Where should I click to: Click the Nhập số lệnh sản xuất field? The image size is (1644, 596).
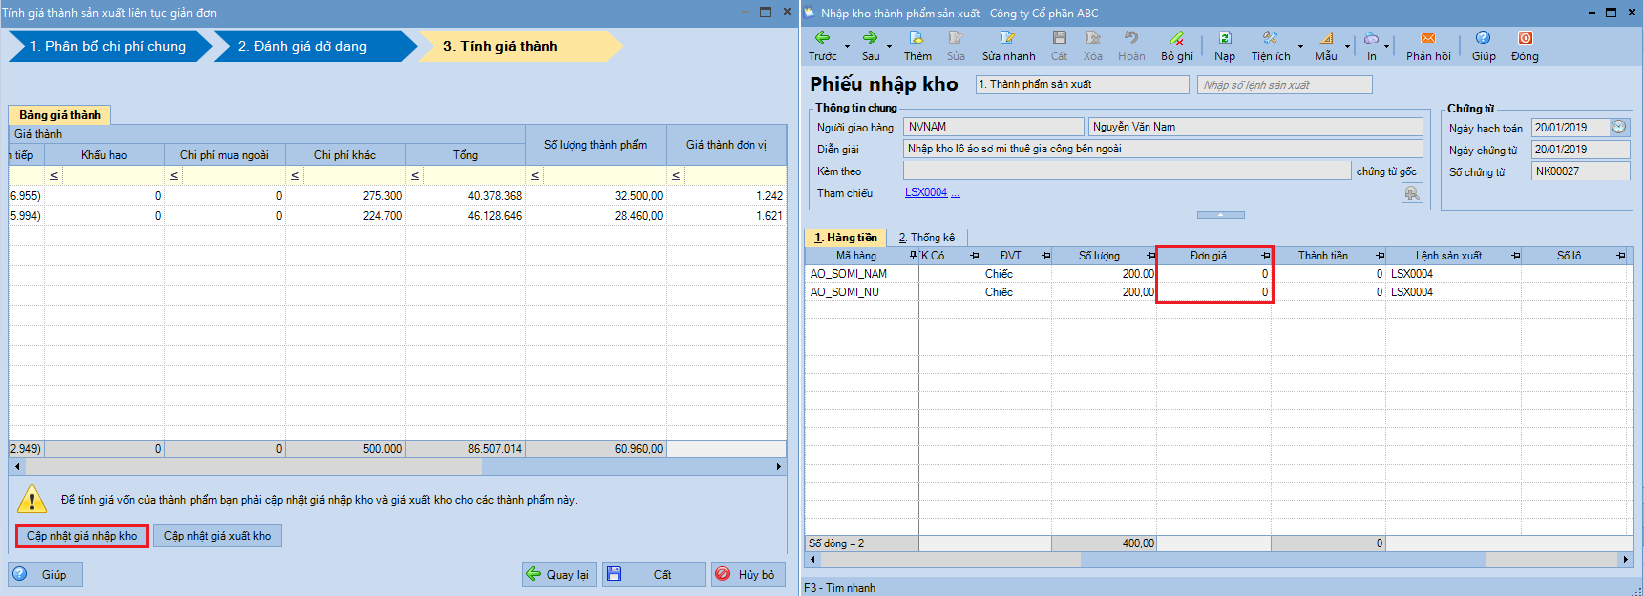(1284, 85)
